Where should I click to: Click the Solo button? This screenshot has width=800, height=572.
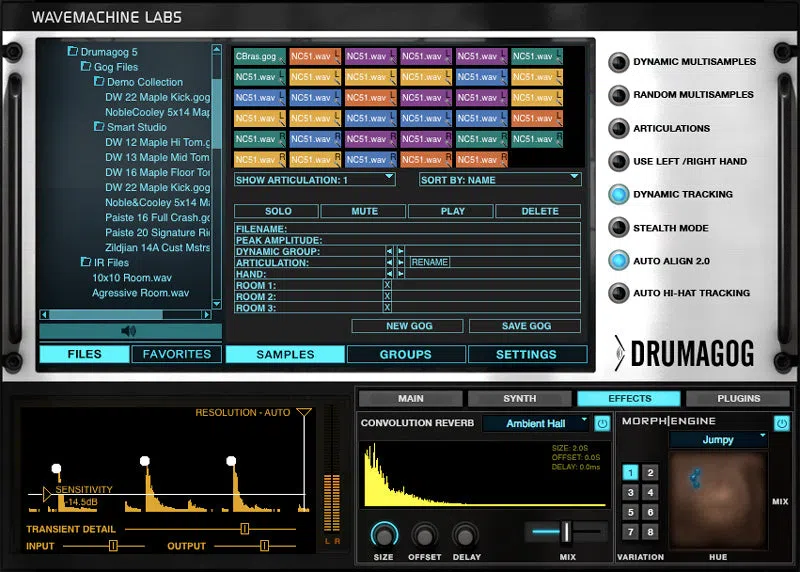coord(277,211)
